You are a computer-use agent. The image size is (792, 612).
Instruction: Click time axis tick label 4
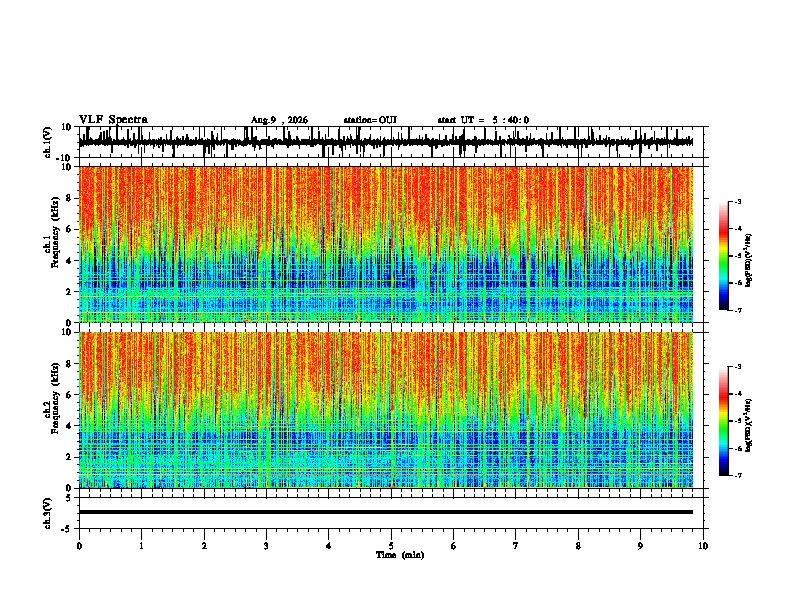tap(329, 546)
